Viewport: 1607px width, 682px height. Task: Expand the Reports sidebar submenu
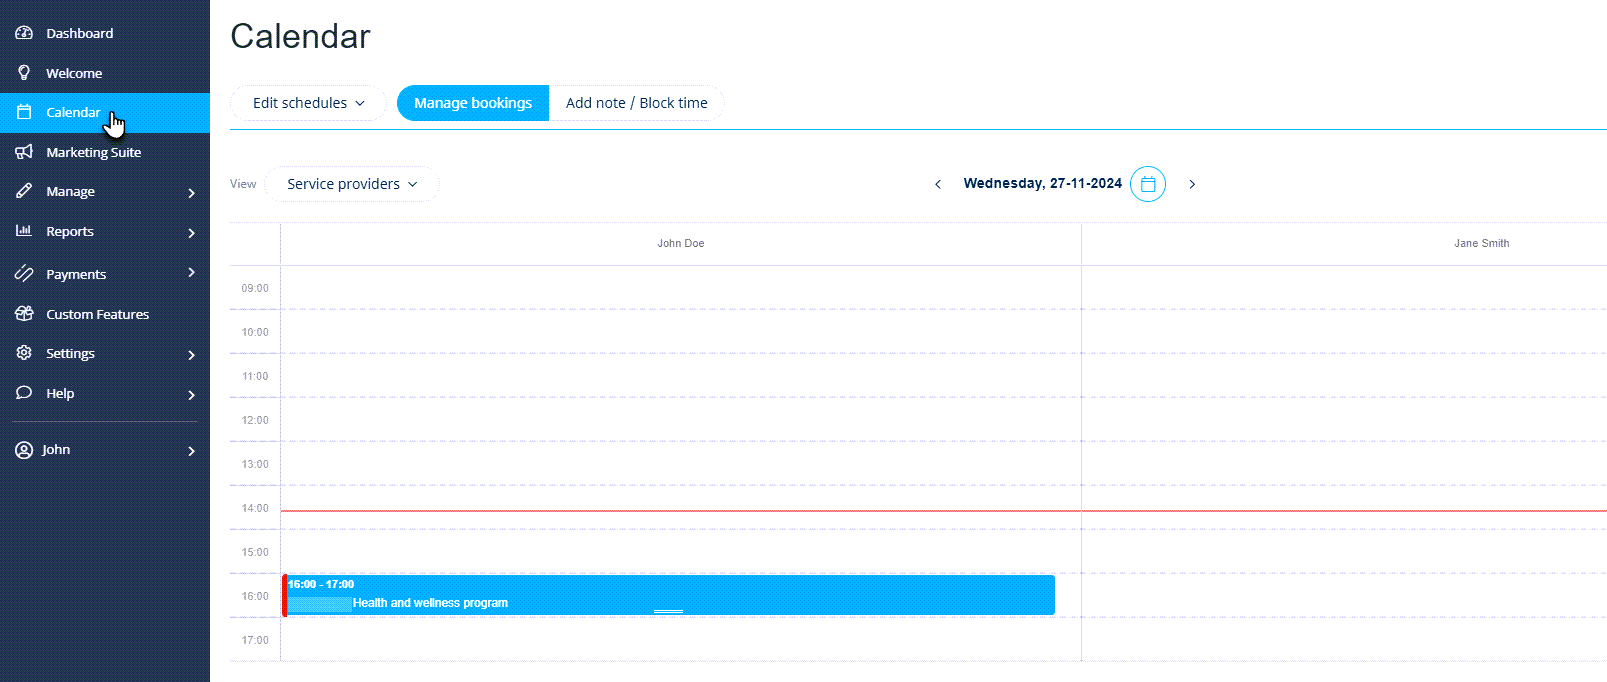191,232
